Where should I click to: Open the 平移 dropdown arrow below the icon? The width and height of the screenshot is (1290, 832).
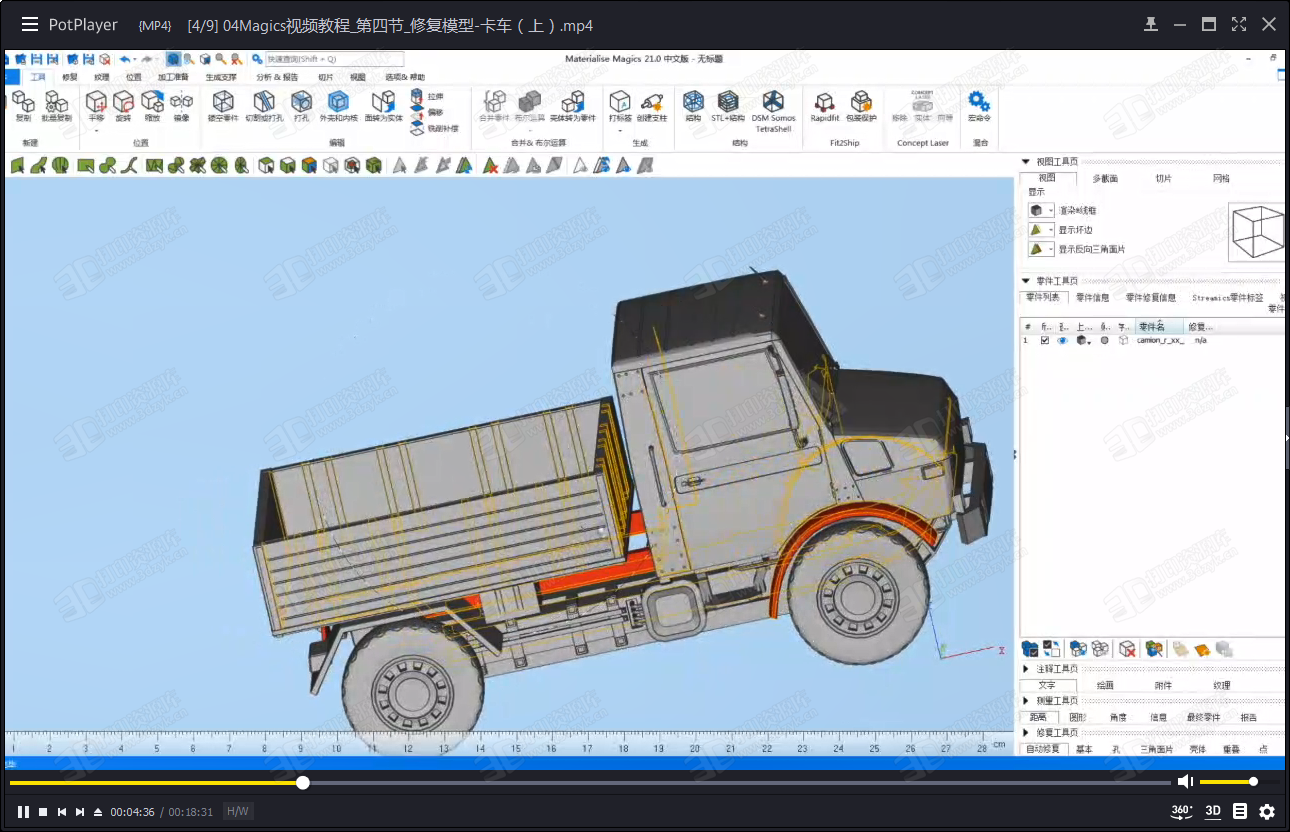96,130
